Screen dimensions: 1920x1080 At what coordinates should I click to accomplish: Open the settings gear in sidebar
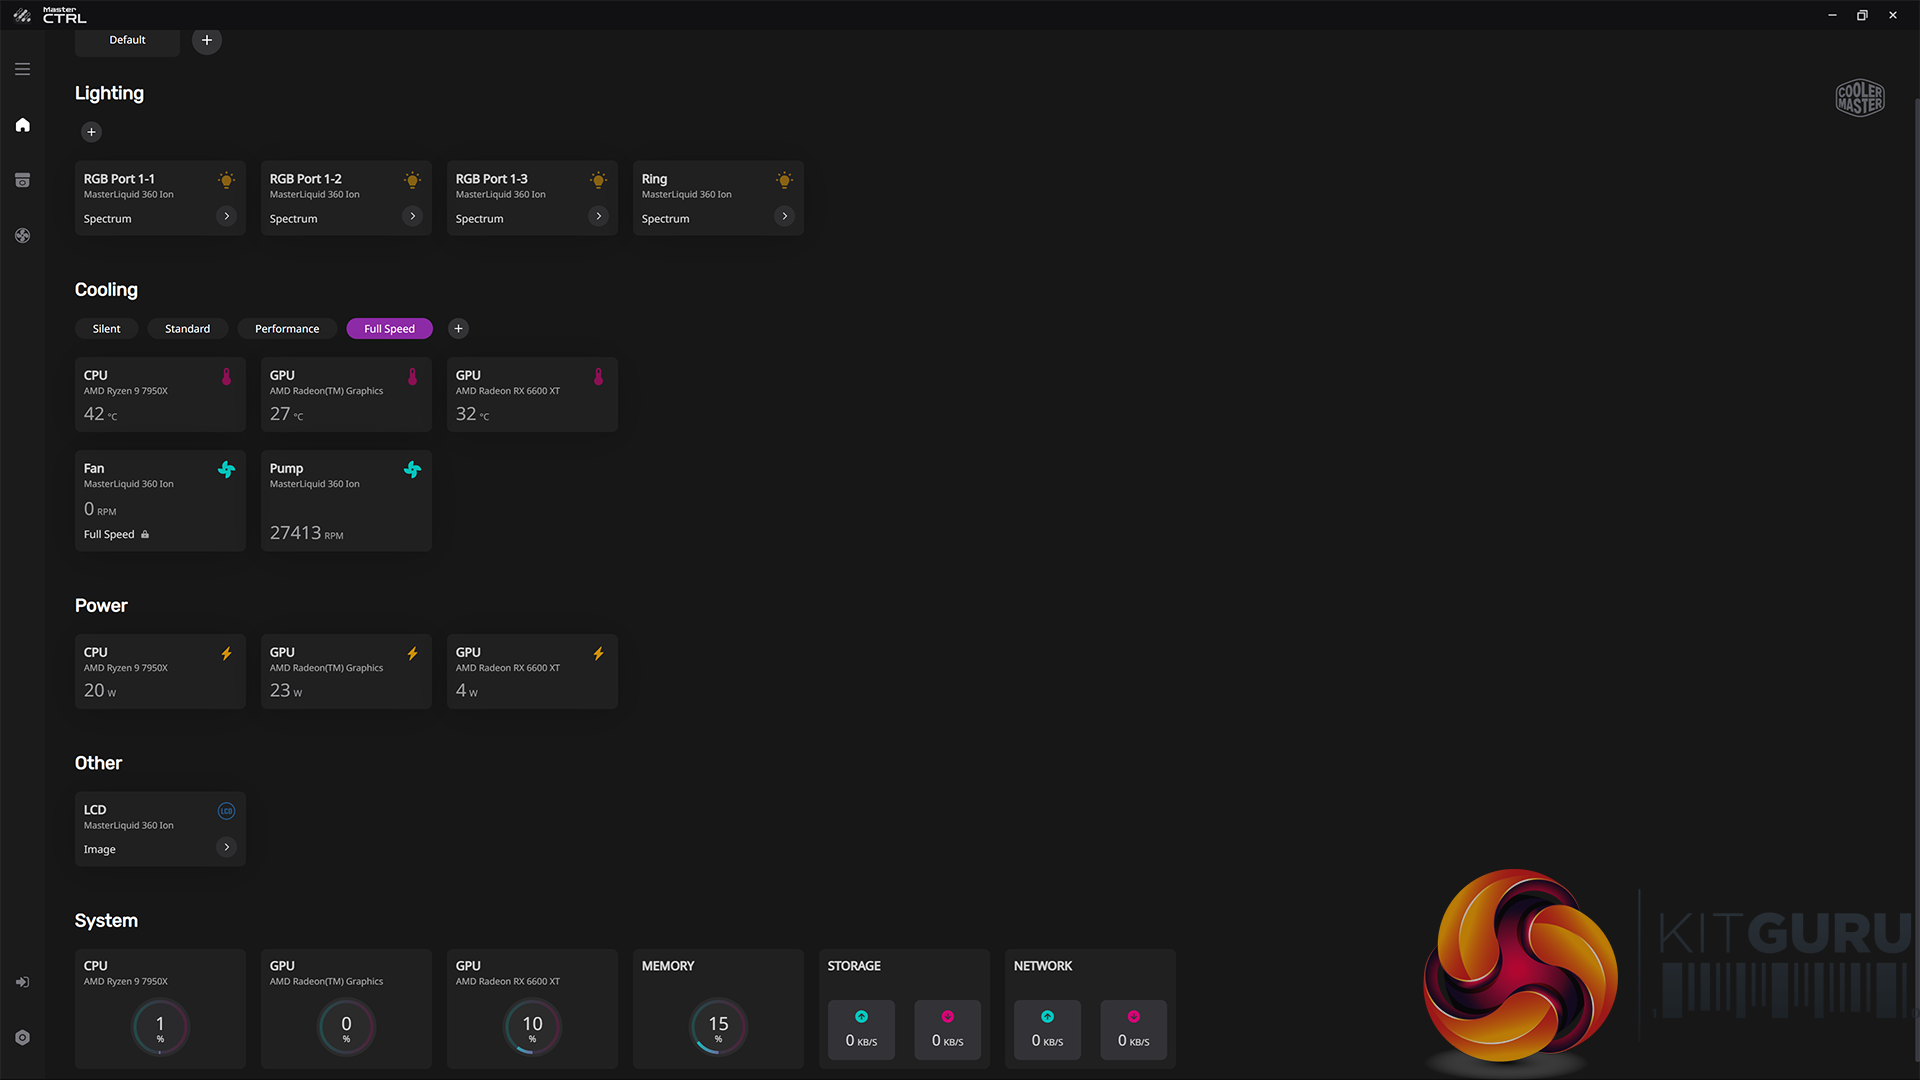22,1038
